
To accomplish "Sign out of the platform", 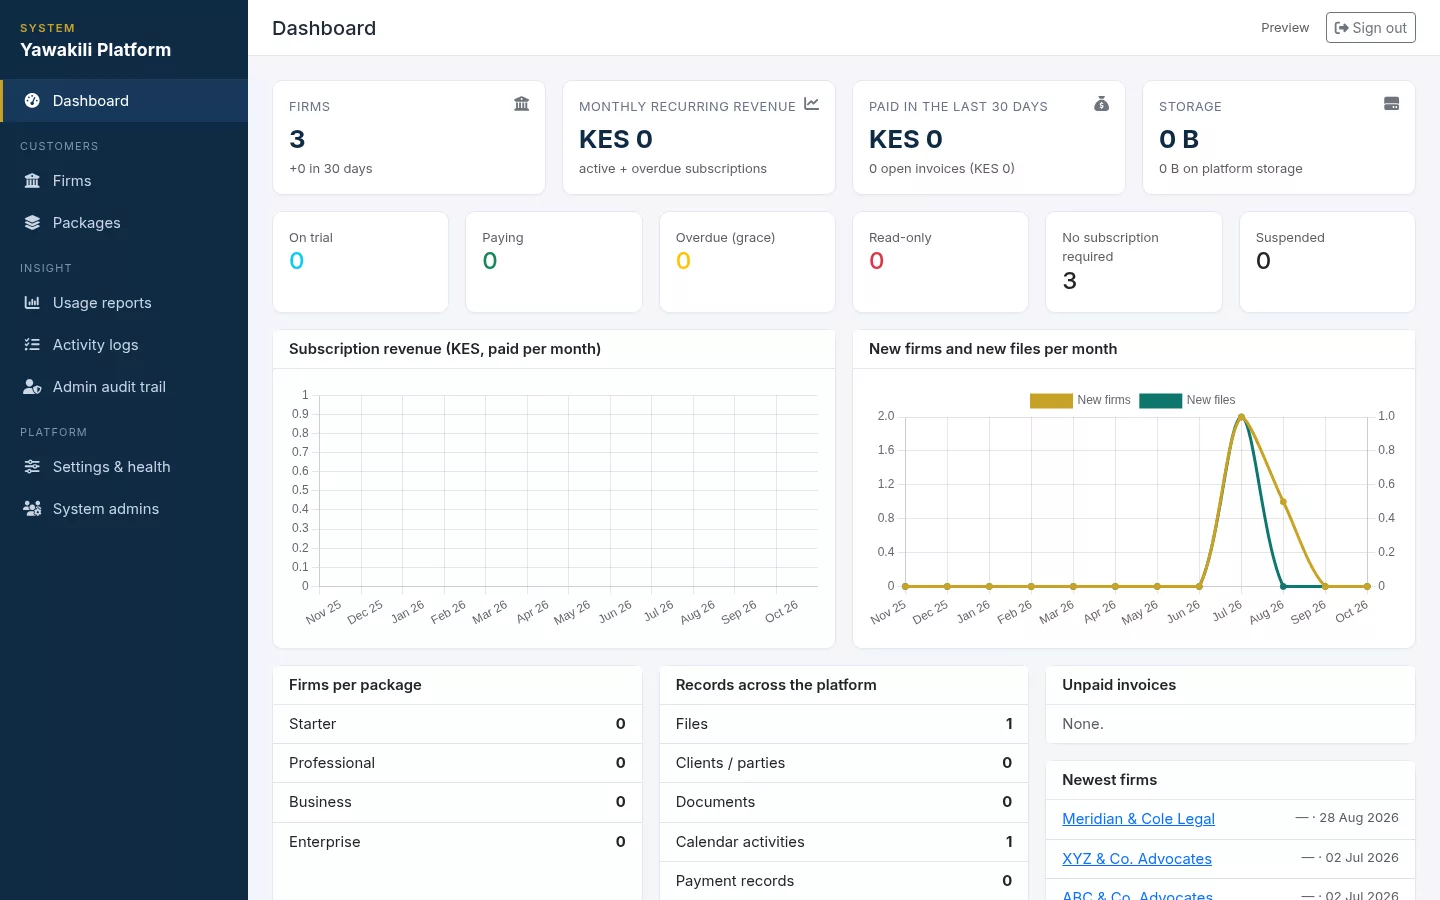I will 1370,28.
